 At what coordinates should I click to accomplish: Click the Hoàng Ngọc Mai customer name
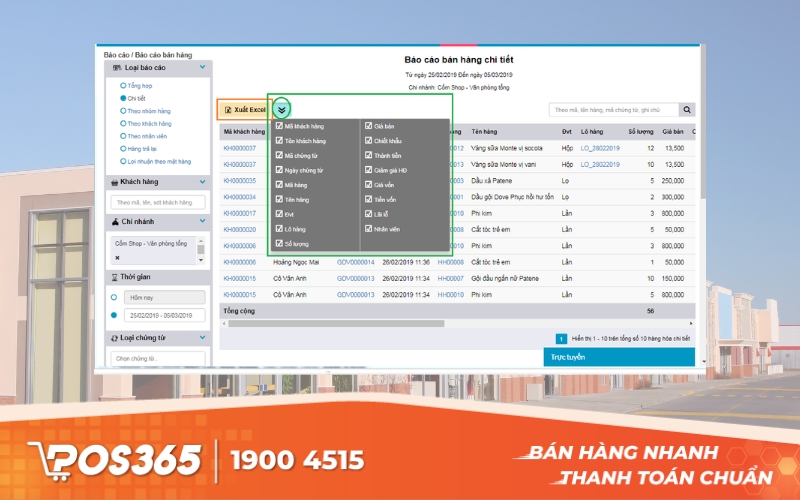click(296, 262)
